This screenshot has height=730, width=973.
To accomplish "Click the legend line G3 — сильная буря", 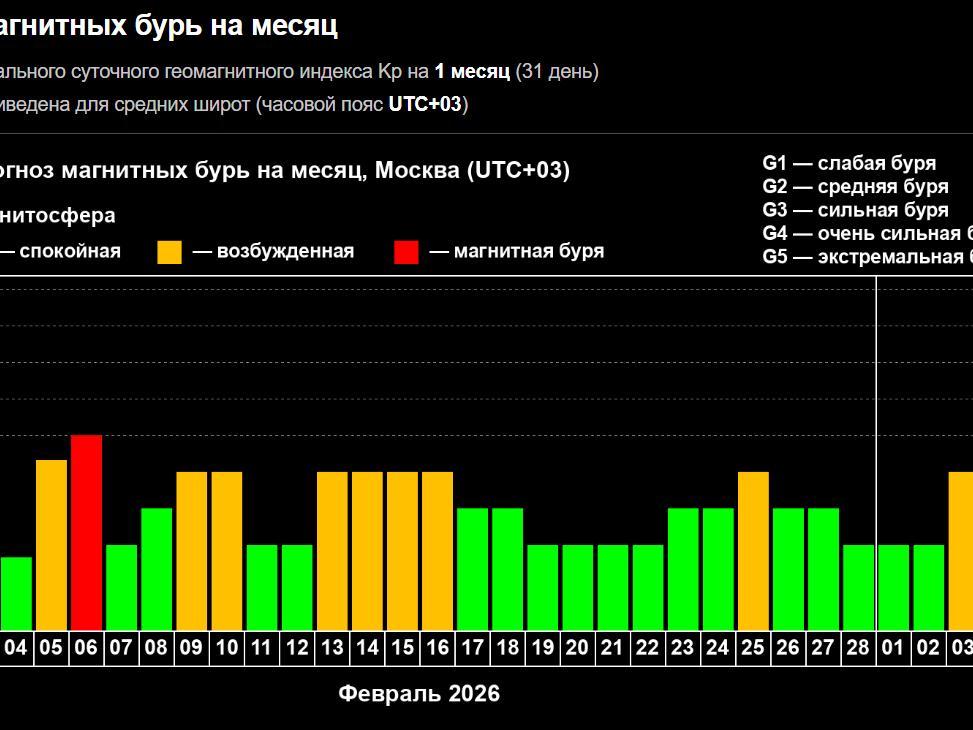I will click(x=855, y=210).
